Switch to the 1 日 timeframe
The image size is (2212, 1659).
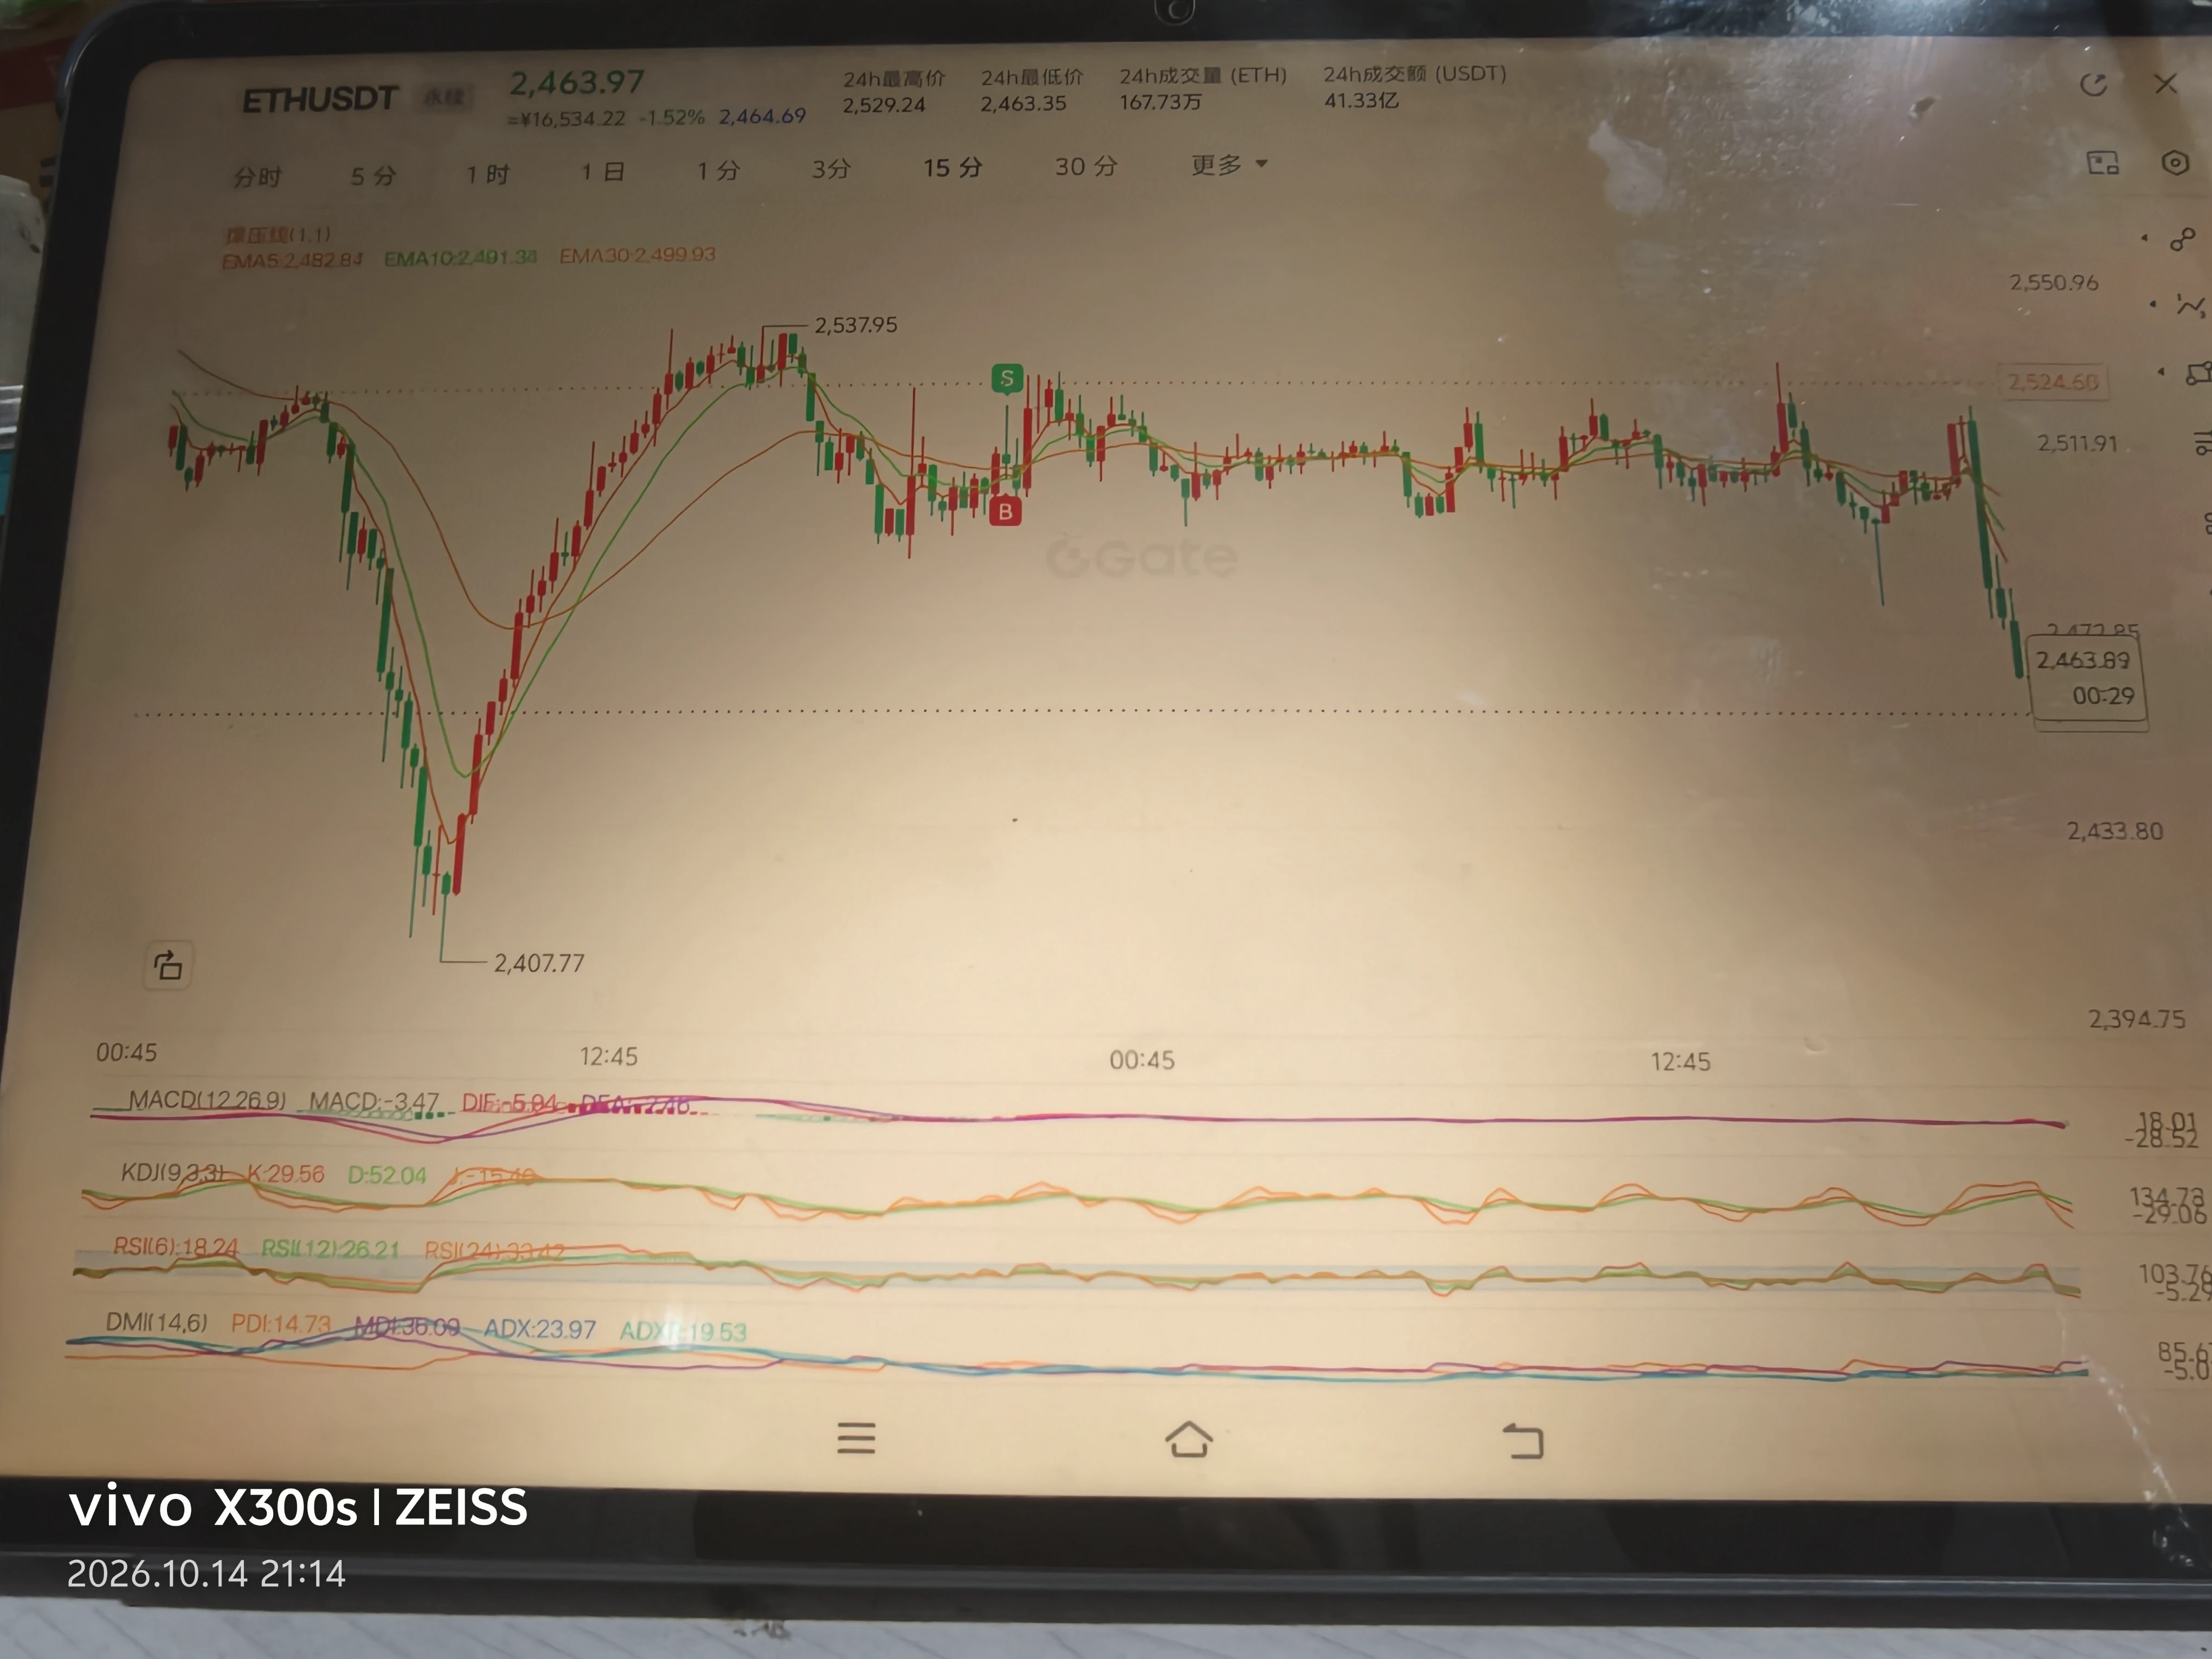point(603,172)
